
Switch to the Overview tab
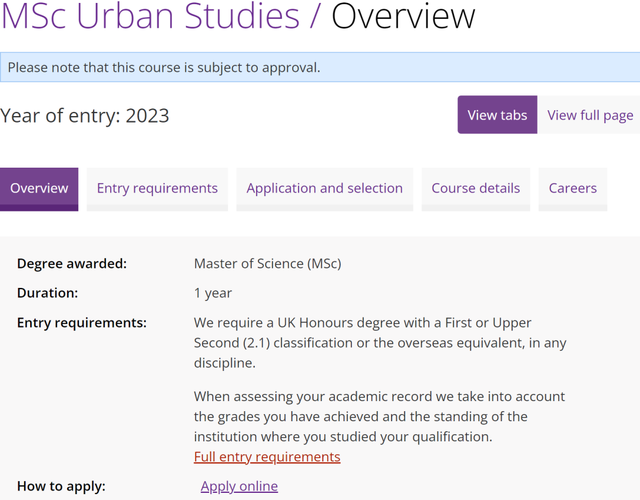pyautogui.click(x=39, y=188)
